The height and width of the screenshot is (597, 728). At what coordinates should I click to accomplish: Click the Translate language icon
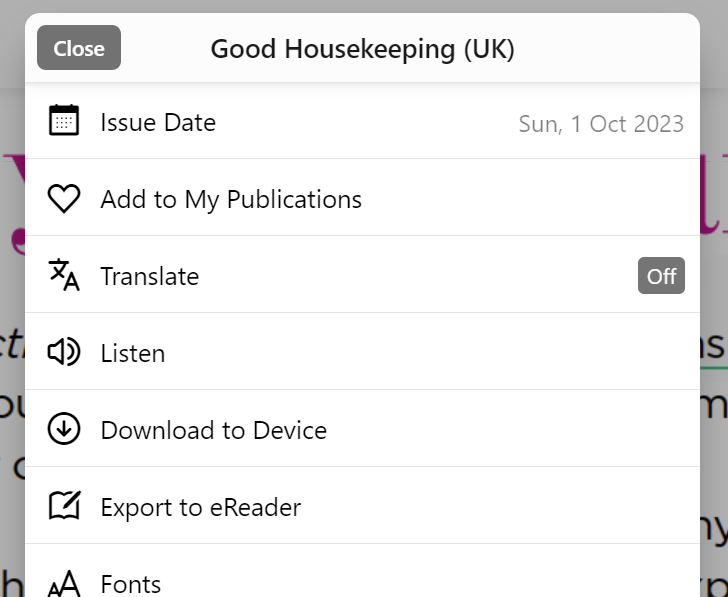64,275
